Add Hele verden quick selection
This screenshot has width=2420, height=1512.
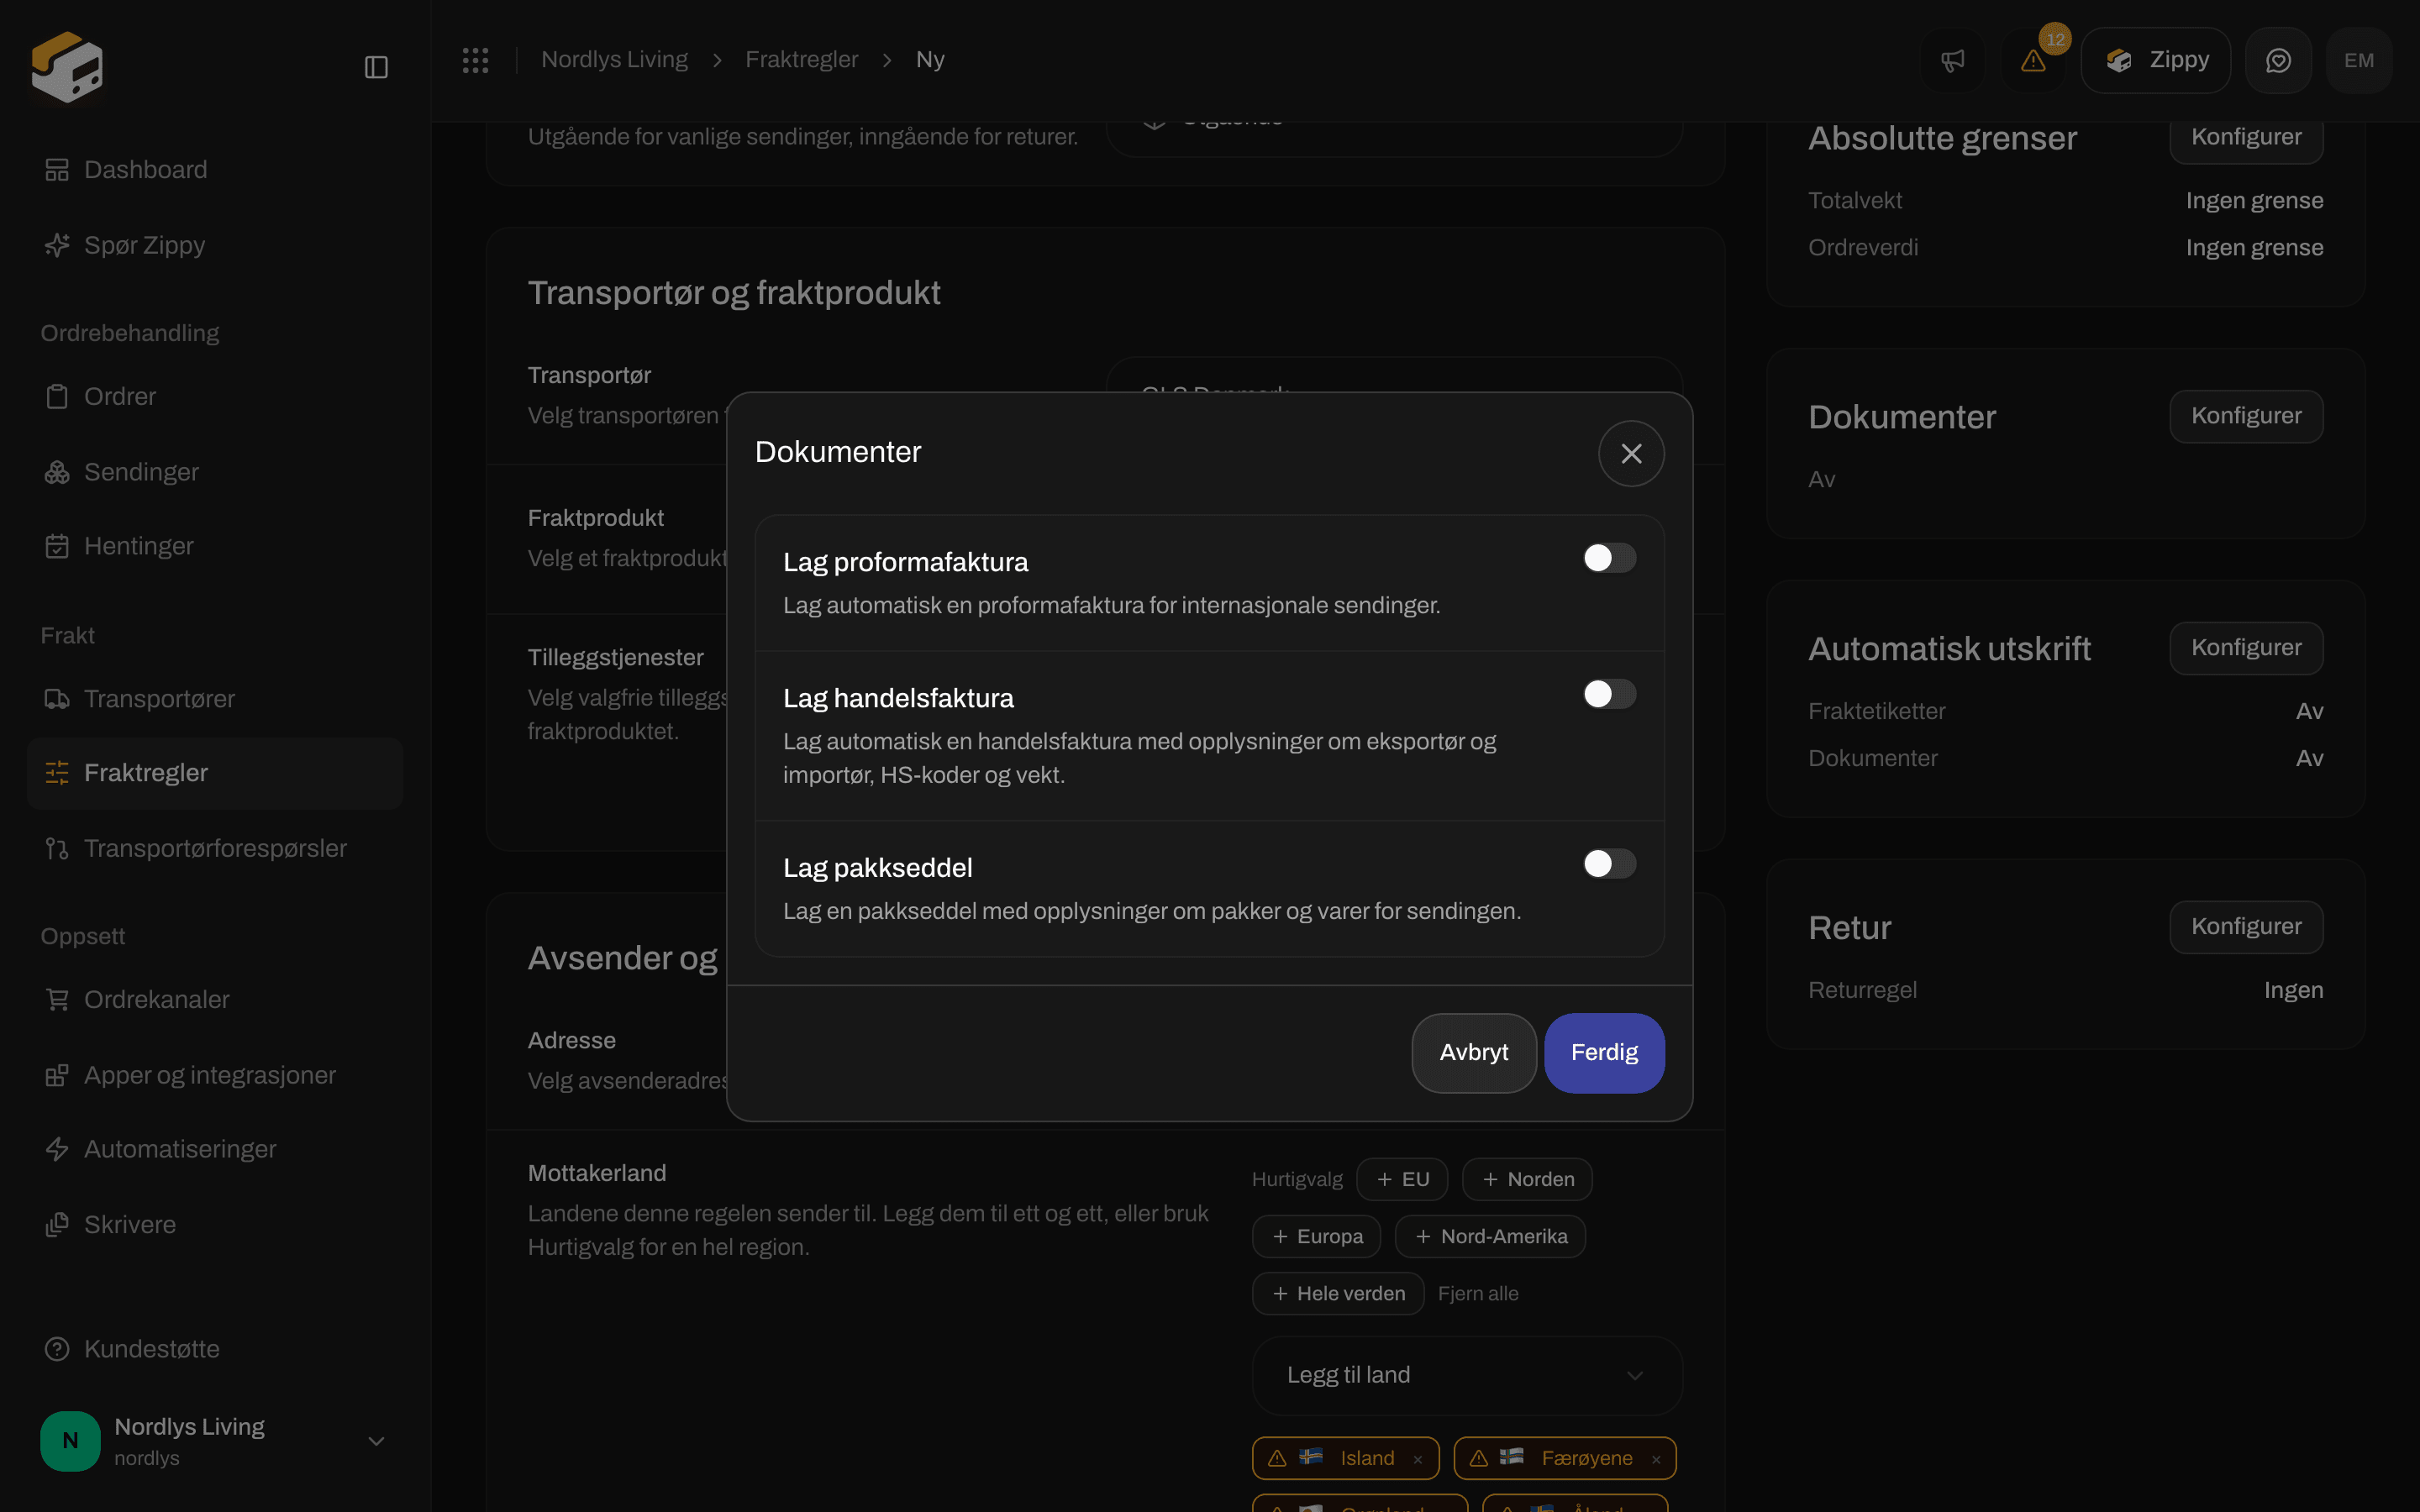(x=1338, y=1294)
